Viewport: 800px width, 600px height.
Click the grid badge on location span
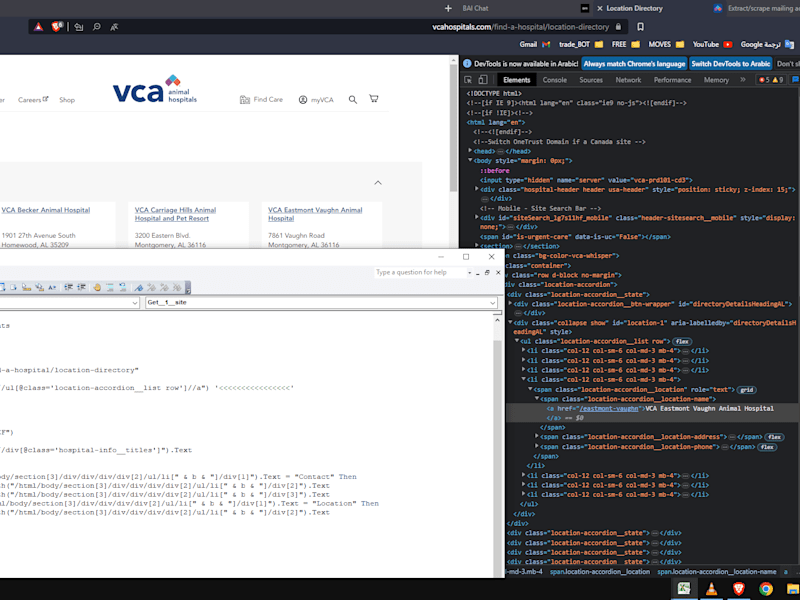(747, 389)
